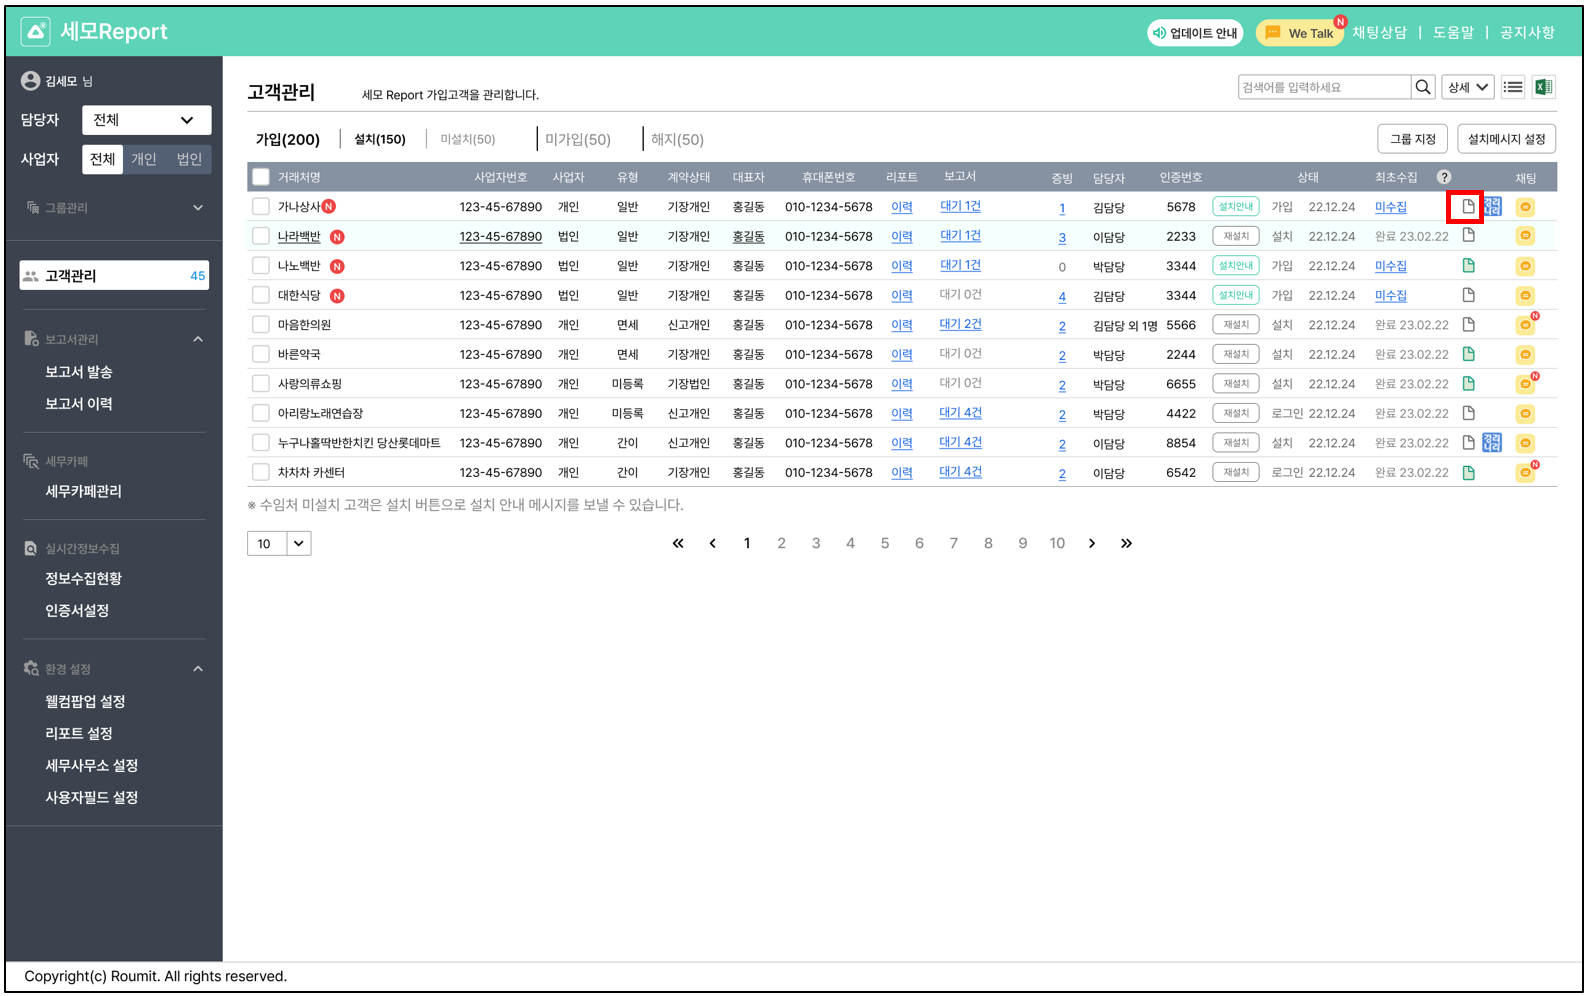The height and width of the screenshot is (996, 1587).
Task: Go to page 5 in pagination
Action: [x=884, y=544]
